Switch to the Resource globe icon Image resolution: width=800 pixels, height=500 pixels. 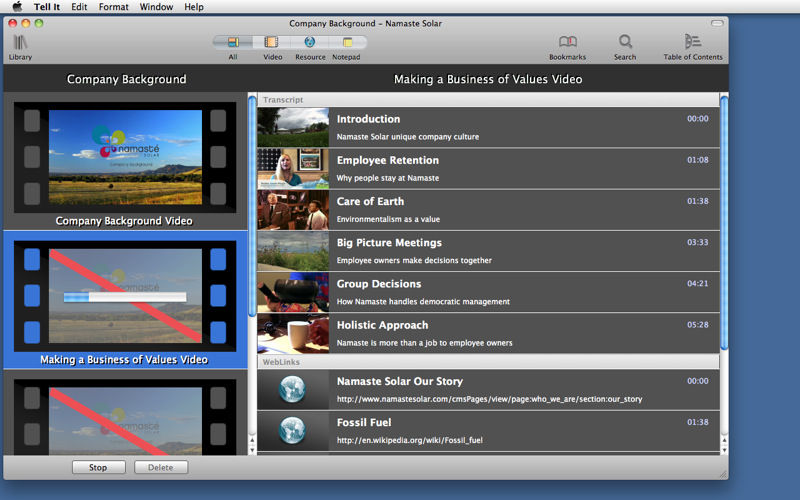tap(310, 42)
